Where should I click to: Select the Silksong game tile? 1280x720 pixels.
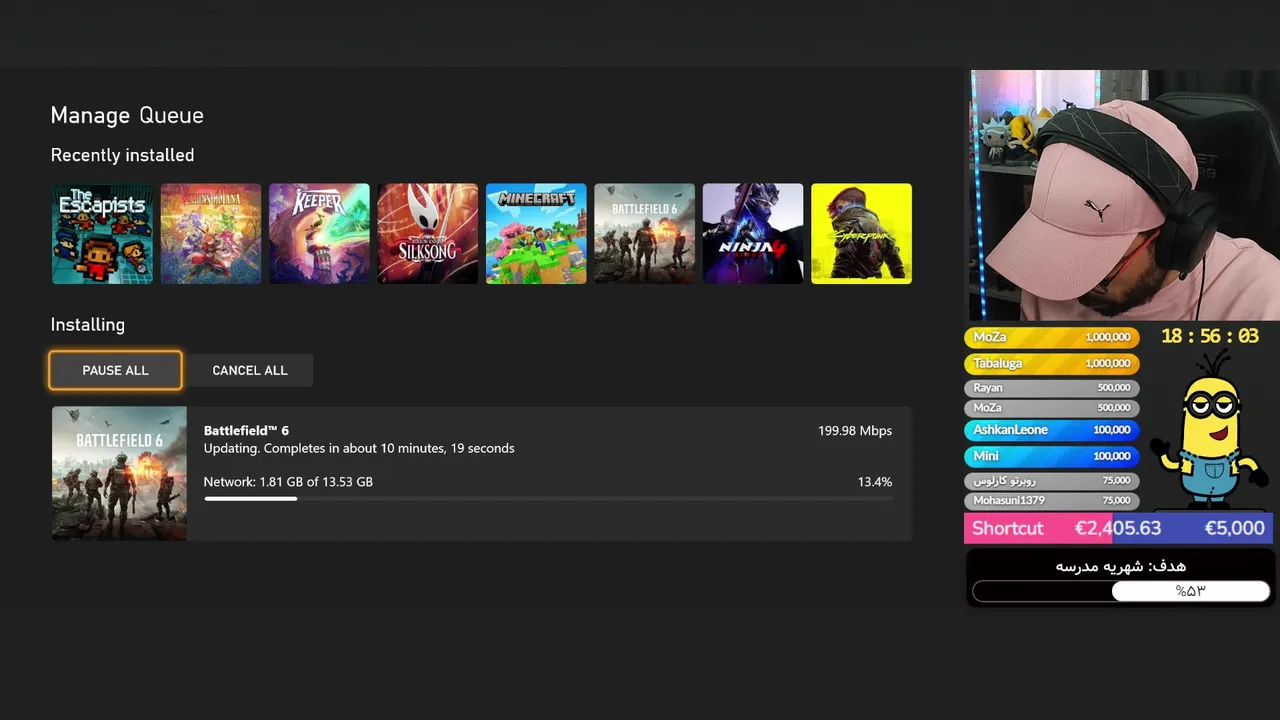coord(428,233)
